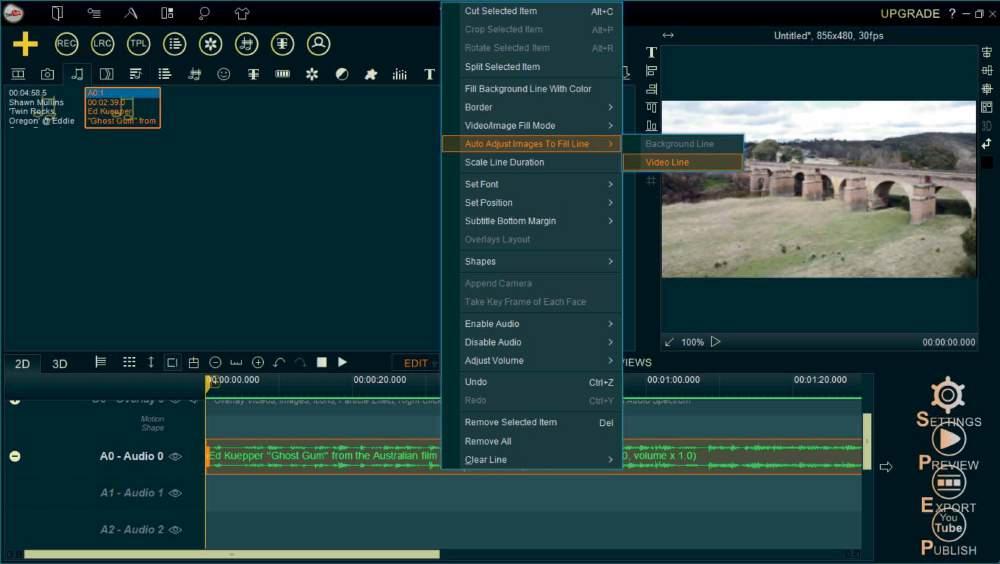This screenshot has height=564, width=1000.
Task: Switch to the 3D timeline tab
Action: (59, 364)
